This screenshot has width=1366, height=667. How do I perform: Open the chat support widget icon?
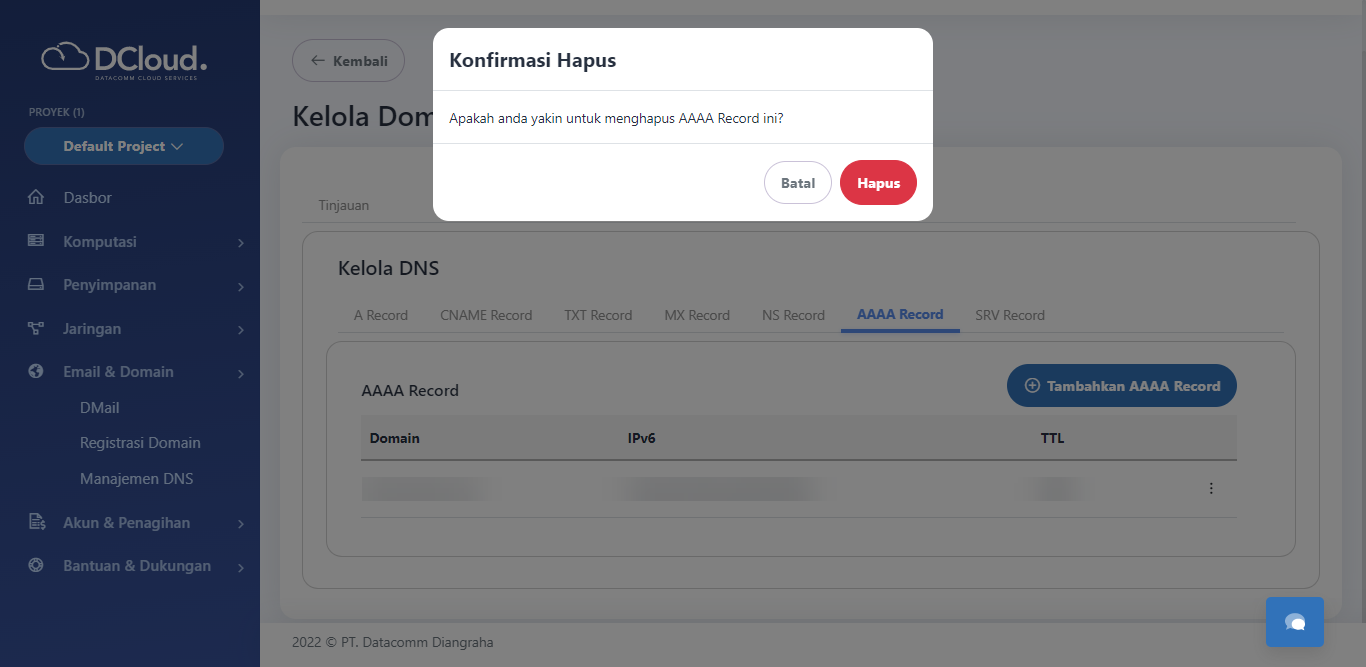[x=1294, y=621]
